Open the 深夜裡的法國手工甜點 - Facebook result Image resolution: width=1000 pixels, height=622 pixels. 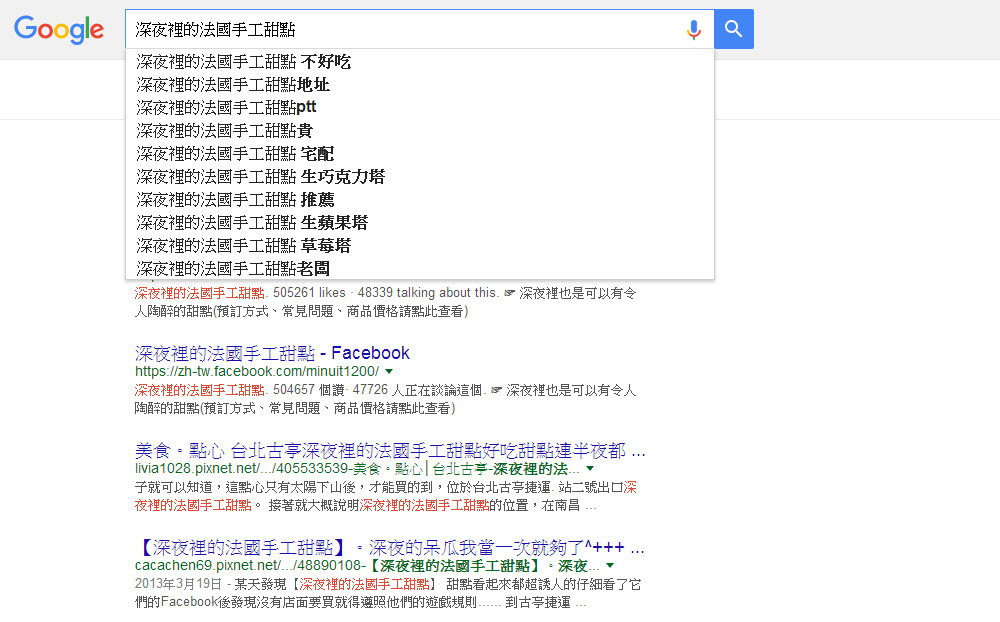[x=272, y=353]
